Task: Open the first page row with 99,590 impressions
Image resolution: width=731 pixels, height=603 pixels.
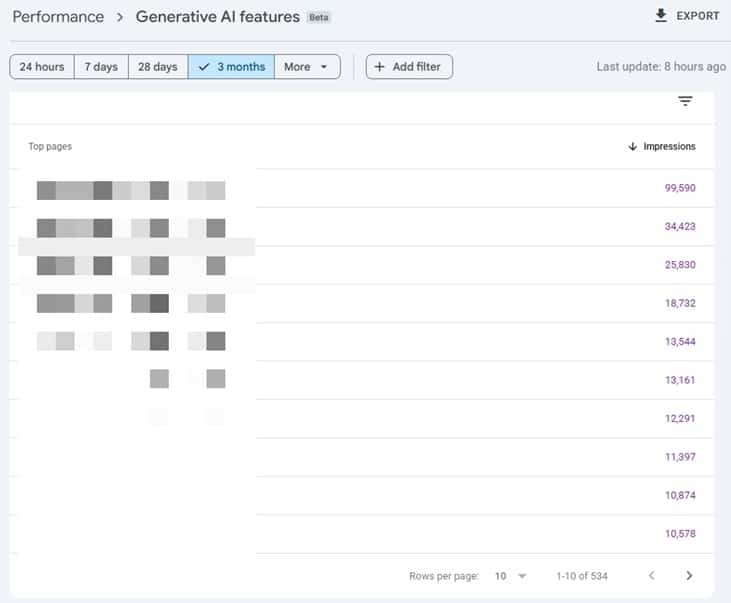Action: pyautogui.click(x=362, y=188)
